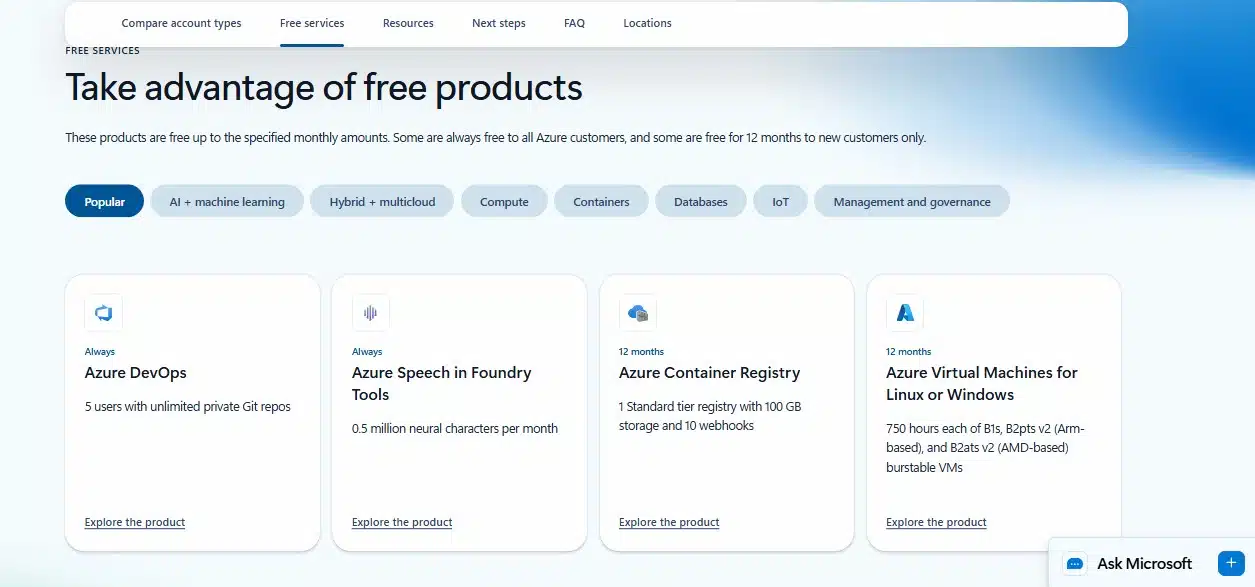The height and width of the screenshot is (587, 1255).
Task: Expand Ask Microsoft with the plus button
Action: [x=1231, y=563]
